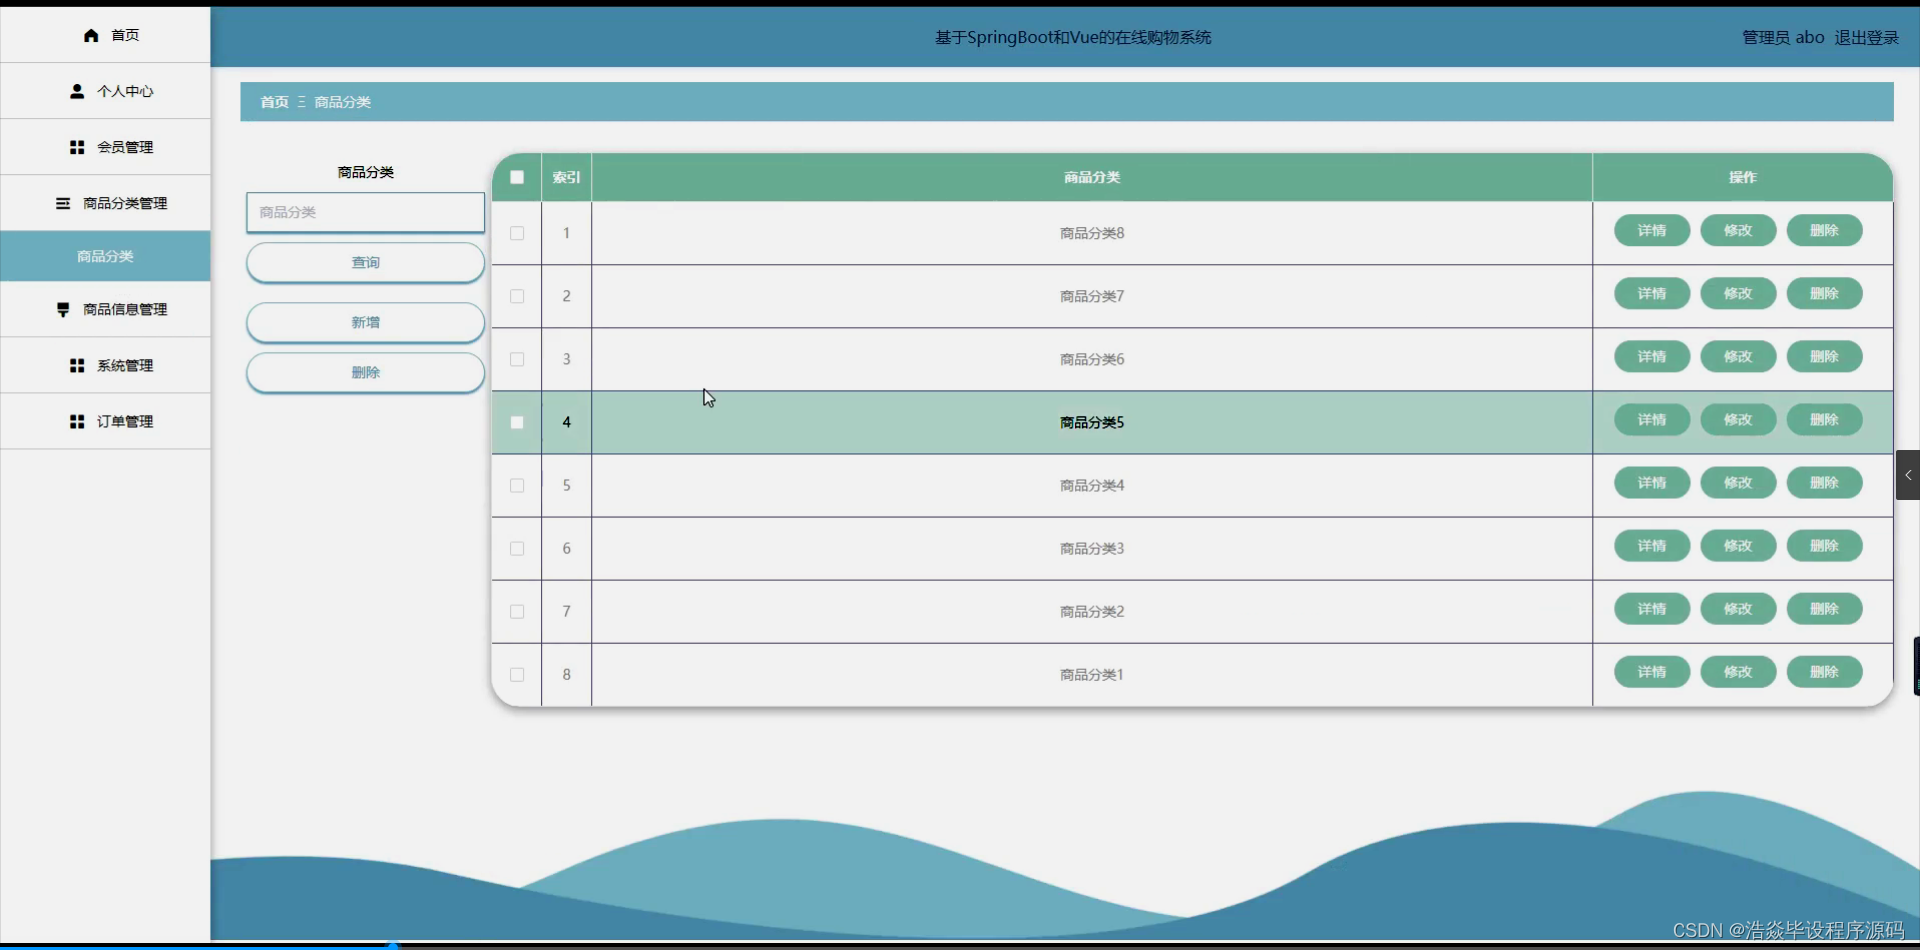This screenshot has width=1920, height=950.
Task: Toggle the select-all checkbox in table header
Action: pyautogui.click(x=516, y=177)
